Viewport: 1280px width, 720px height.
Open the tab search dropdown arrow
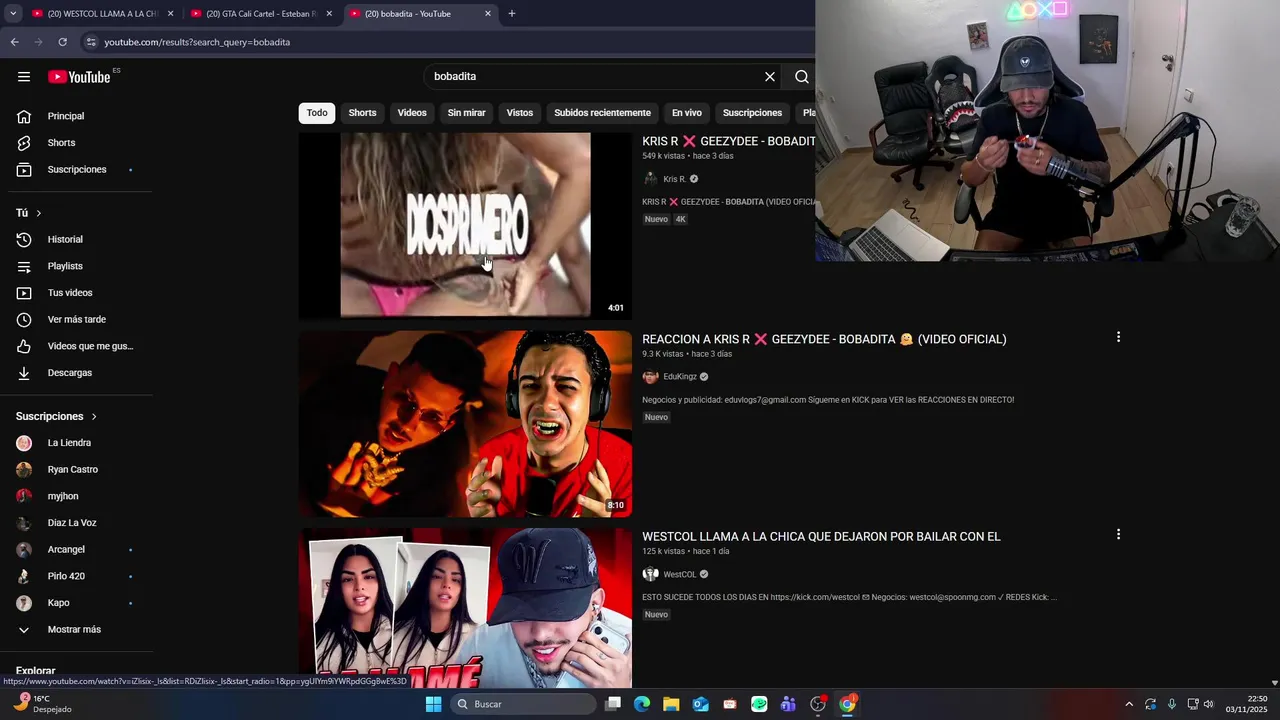pos(12,14)
